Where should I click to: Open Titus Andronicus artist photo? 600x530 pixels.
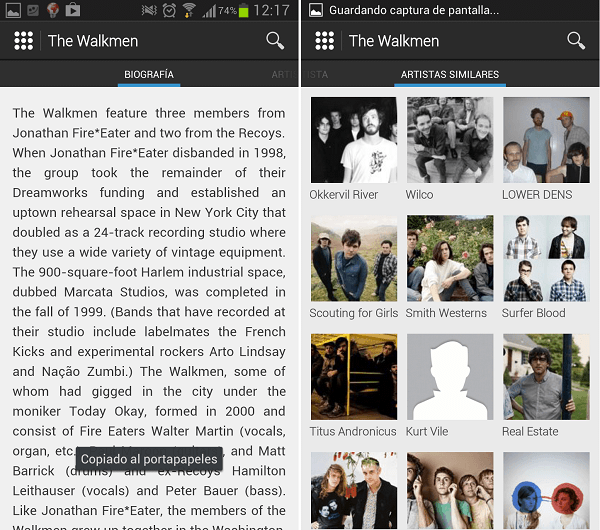354,377
